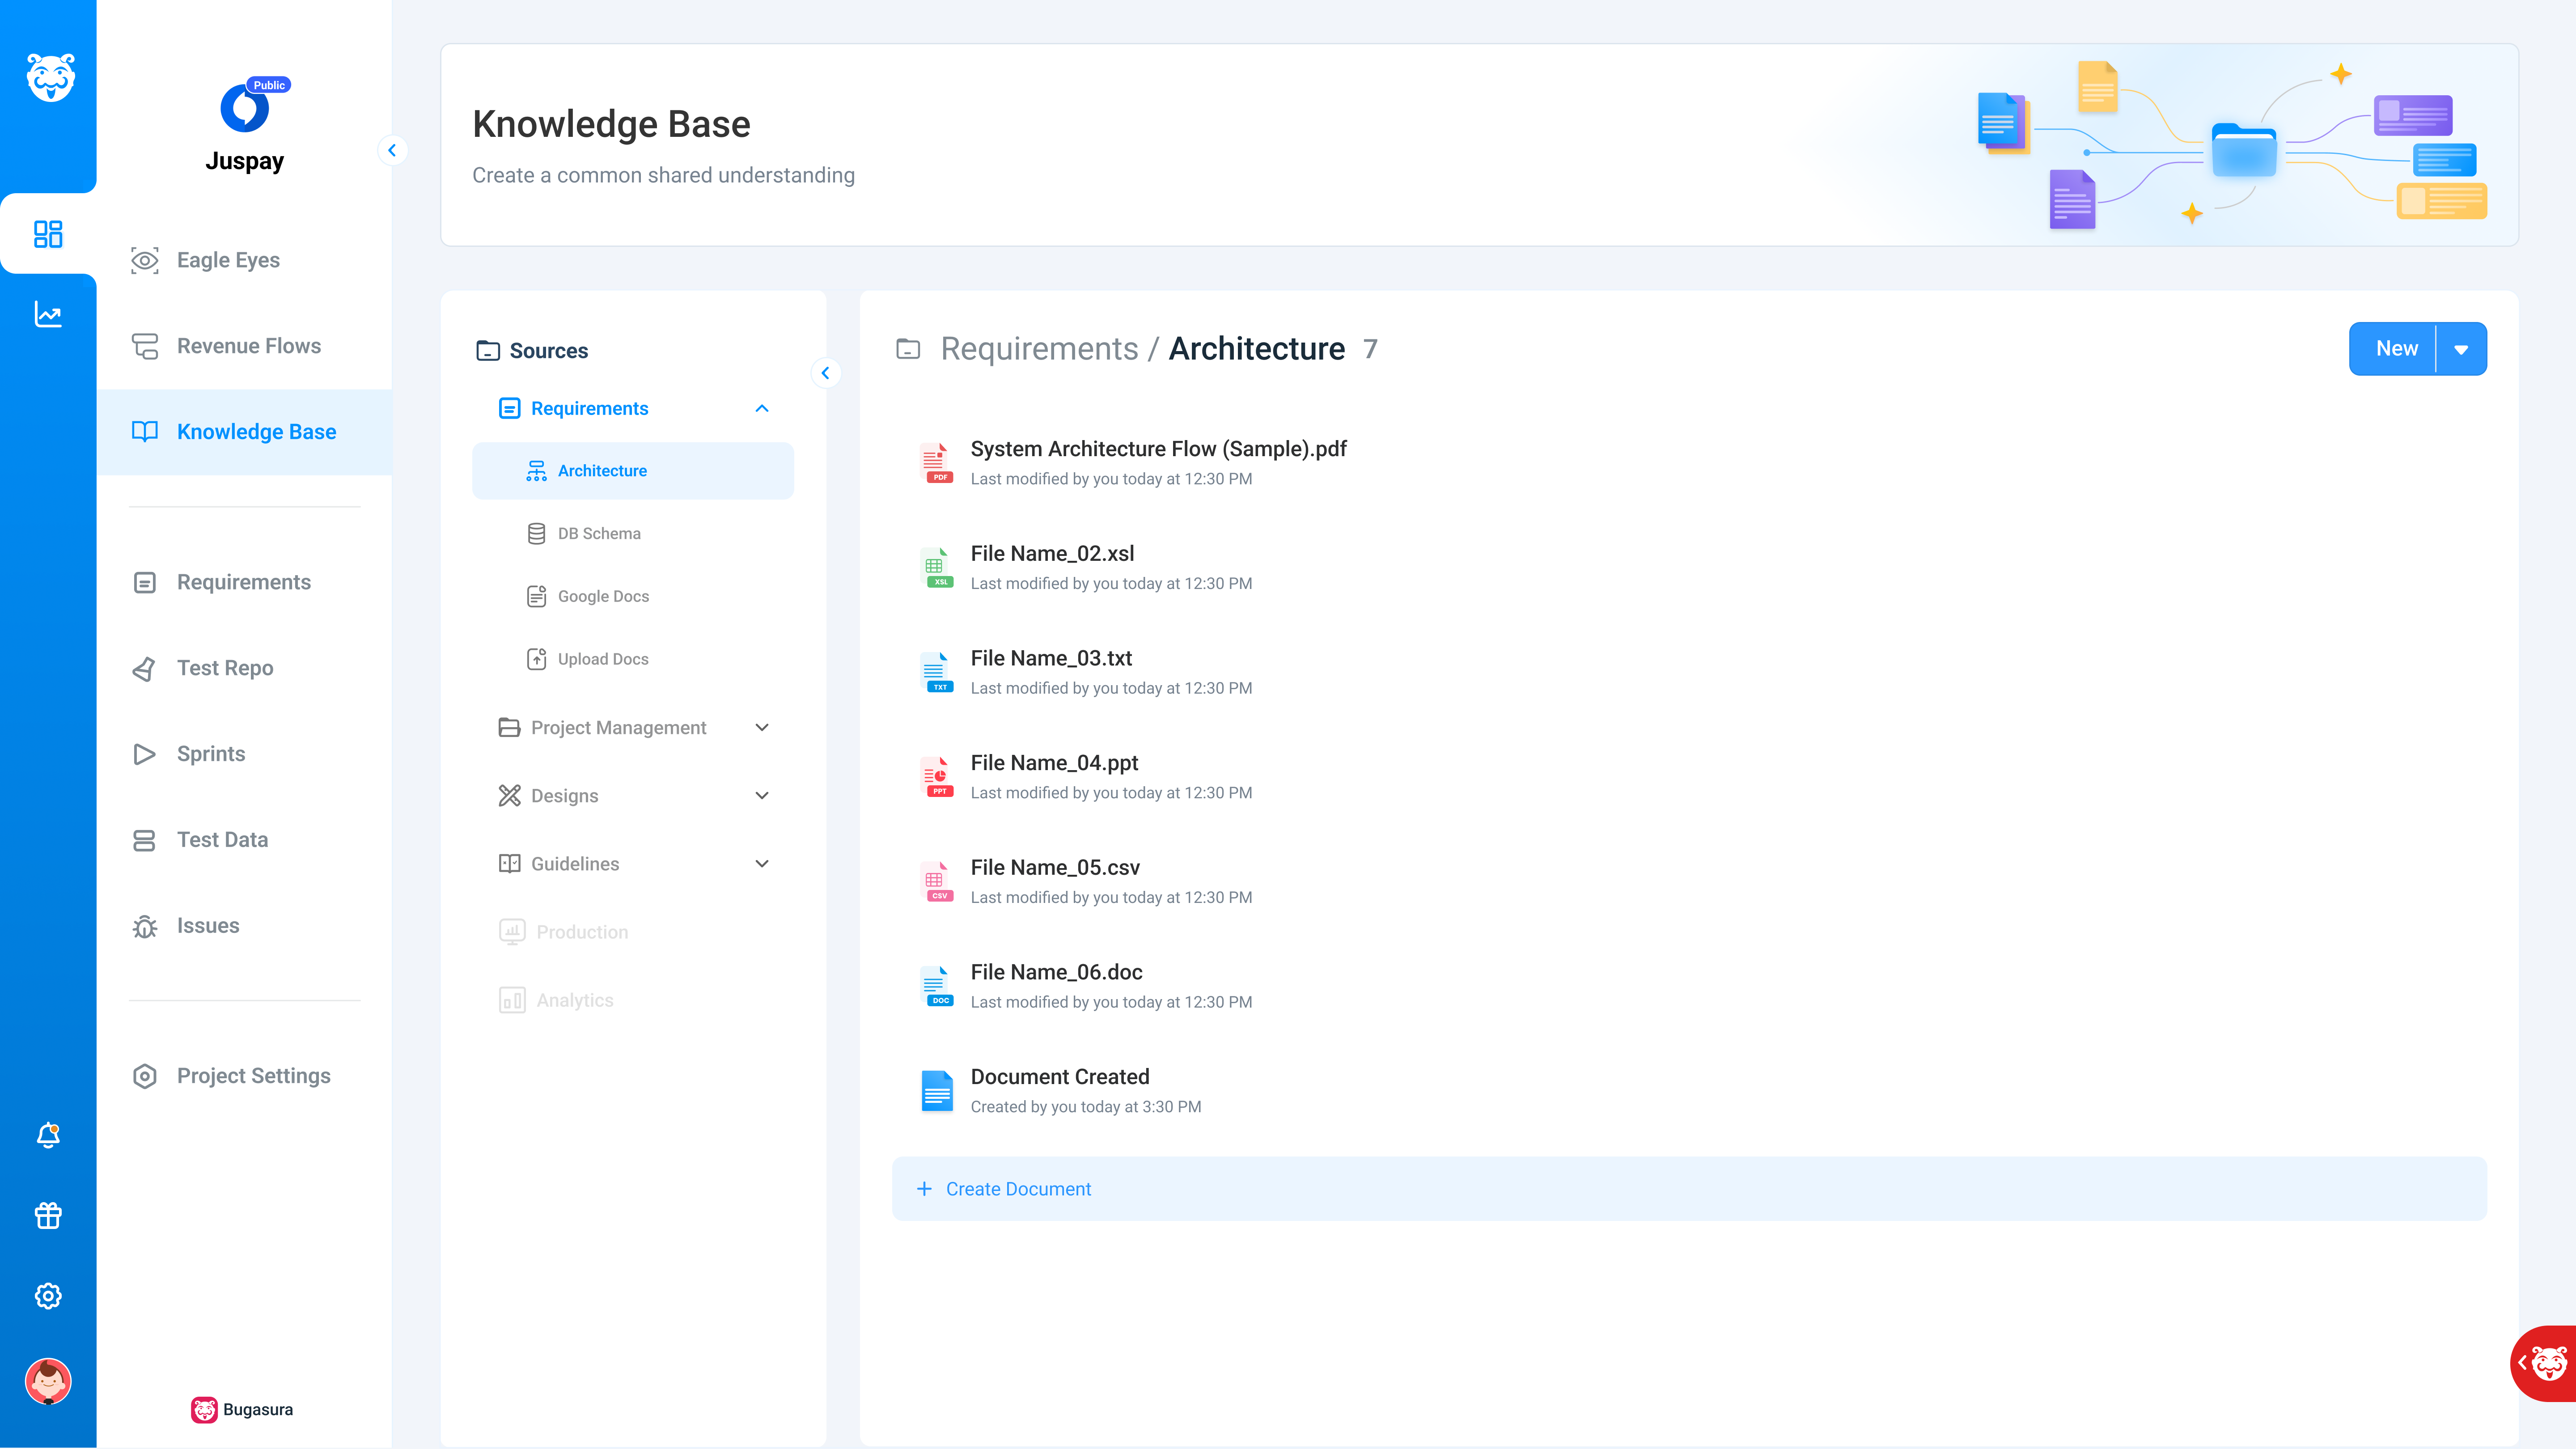Image resolution: width=2576 pixels, height=1449 pixels.
Task: Click the user avatar at bottom left
Action: pos(48,1381)
